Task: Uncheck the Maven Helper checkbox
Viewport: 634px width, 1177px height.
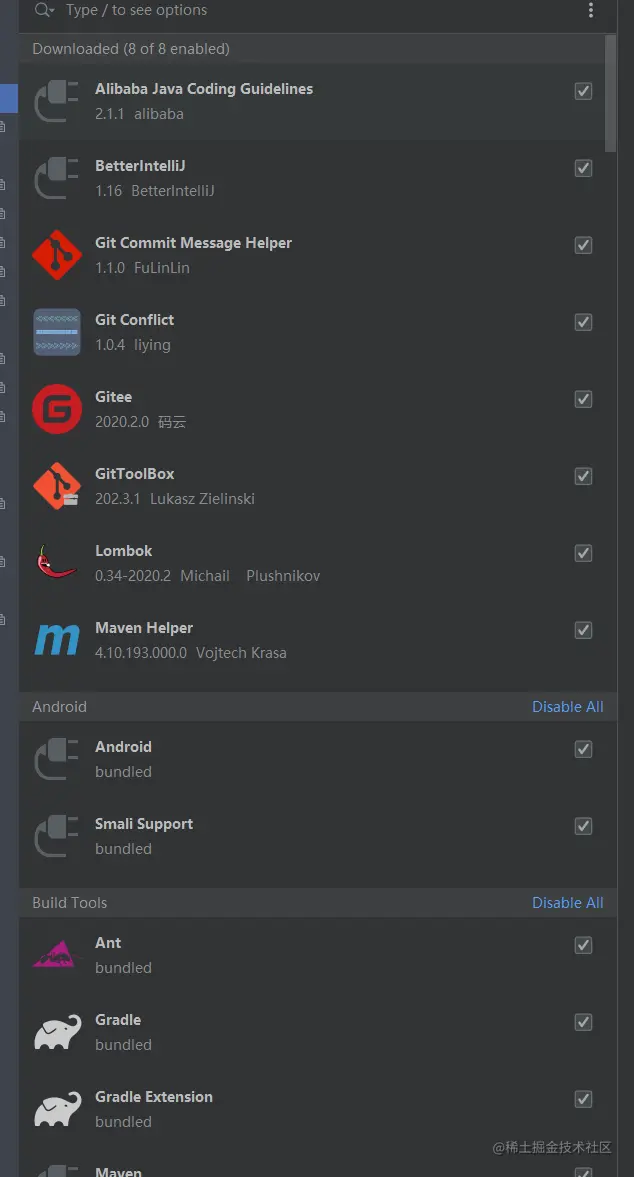Action: 583,630
